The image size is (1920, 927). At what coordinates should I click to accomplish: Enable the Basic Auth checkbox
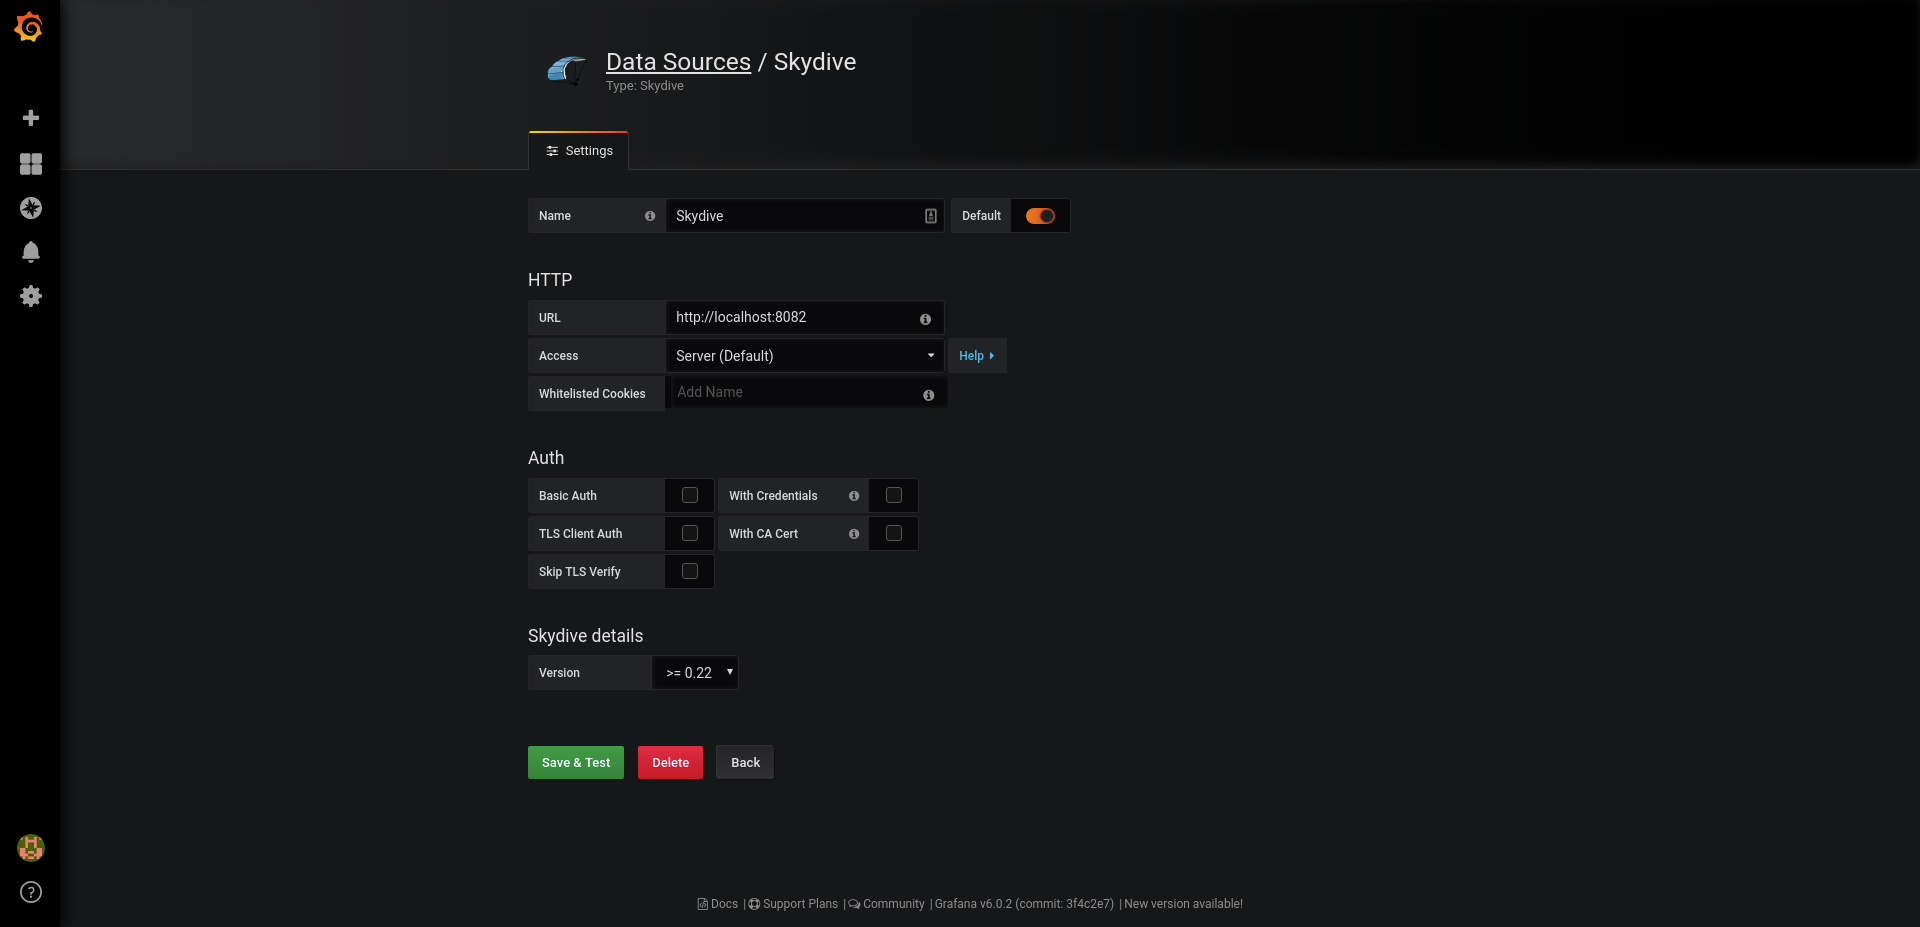point(690,495)
